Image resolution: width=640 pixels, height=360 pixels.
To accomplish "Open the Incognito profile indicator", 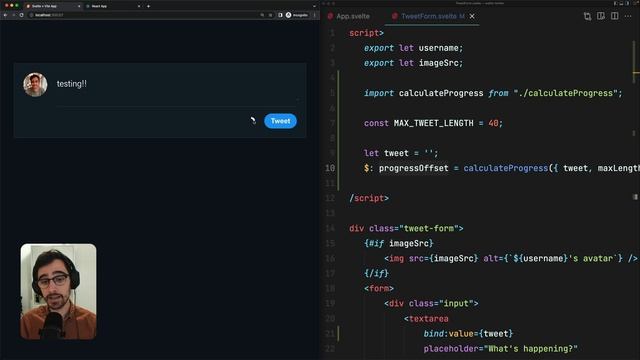I will click(x=297, y=15).
